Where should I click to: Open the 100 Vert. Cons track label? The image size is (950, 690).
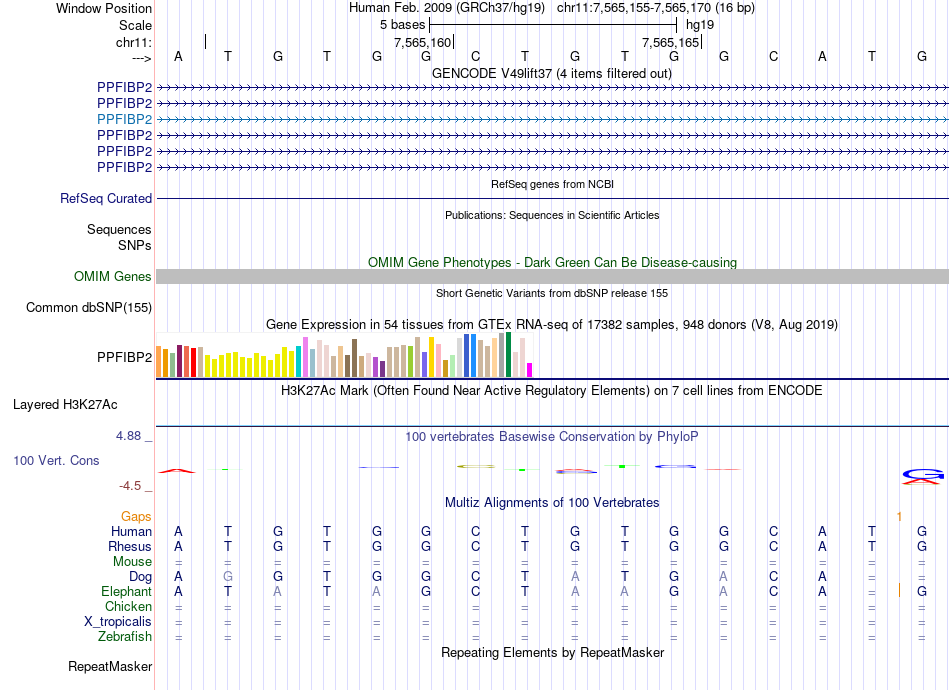tap(56, 460)
